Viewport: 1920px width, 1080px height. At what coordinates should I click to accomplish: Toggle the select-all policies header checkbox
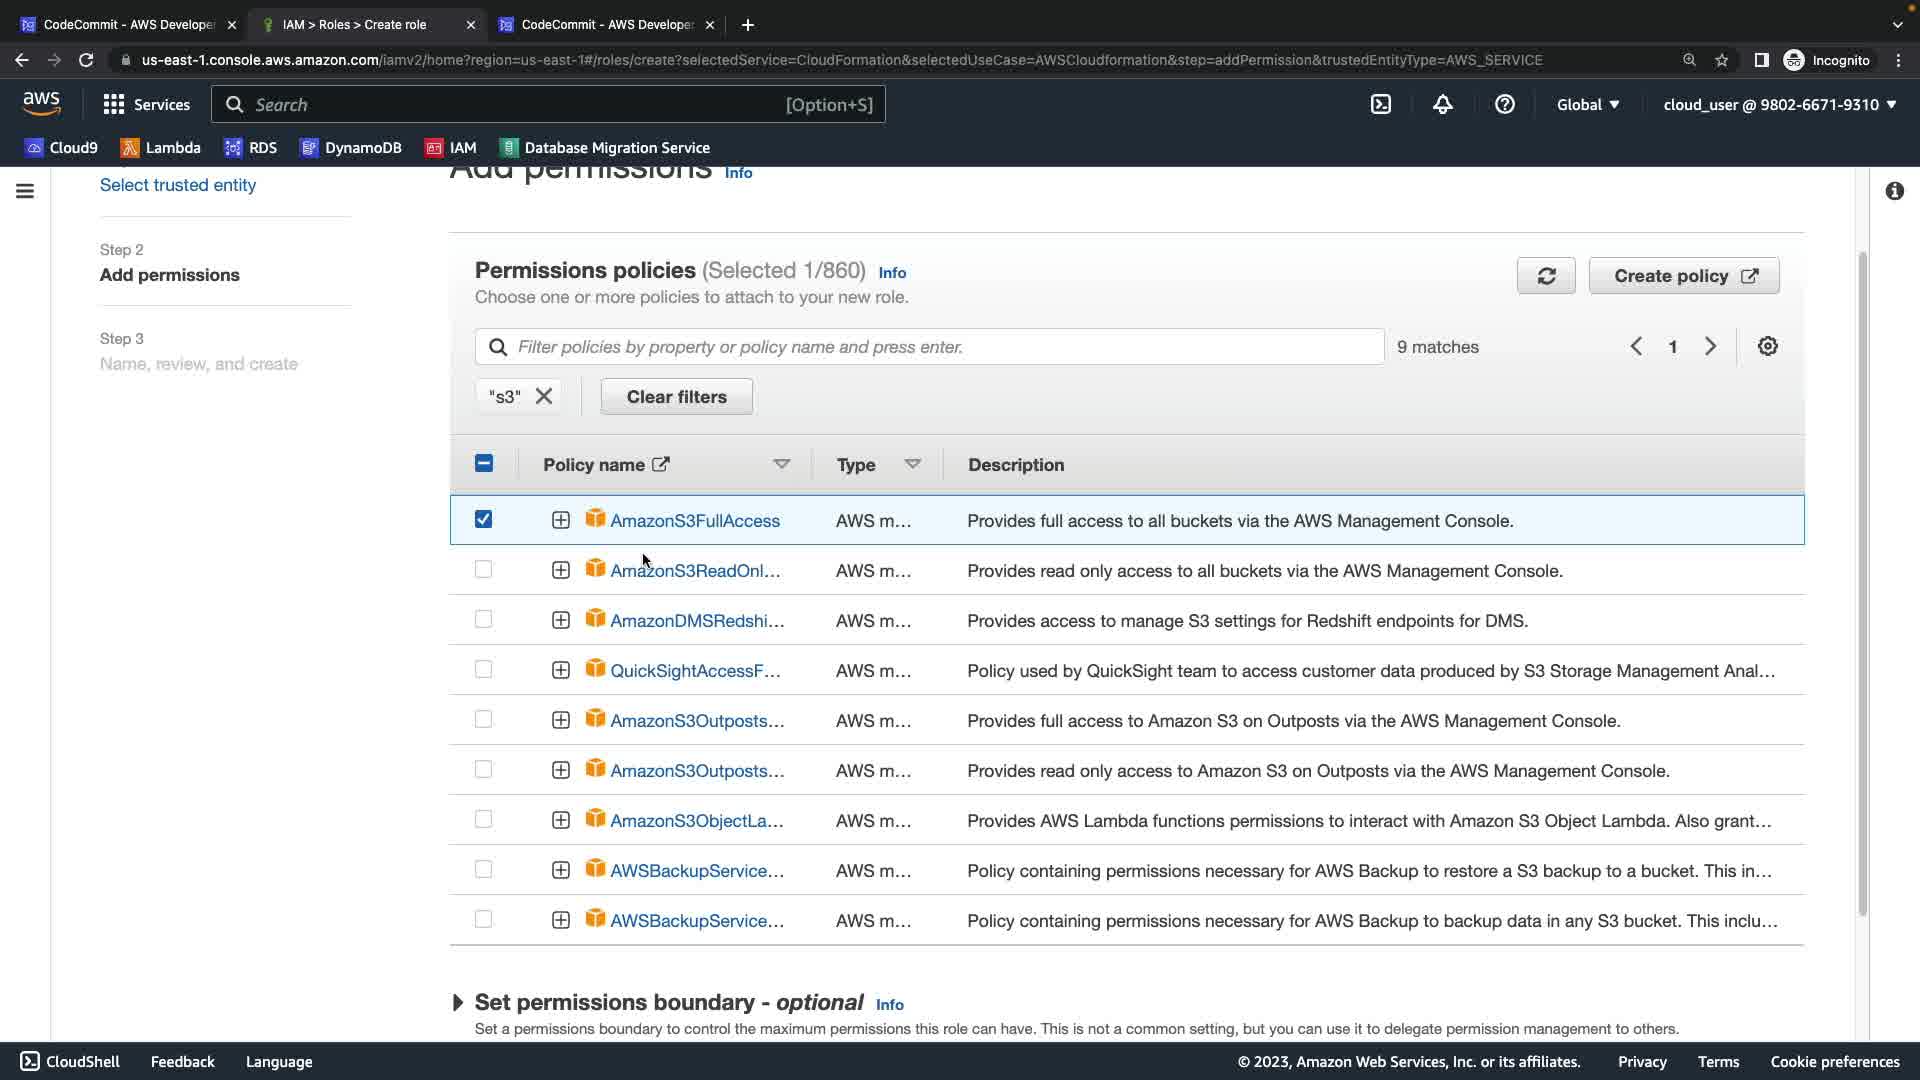(484, 464)
